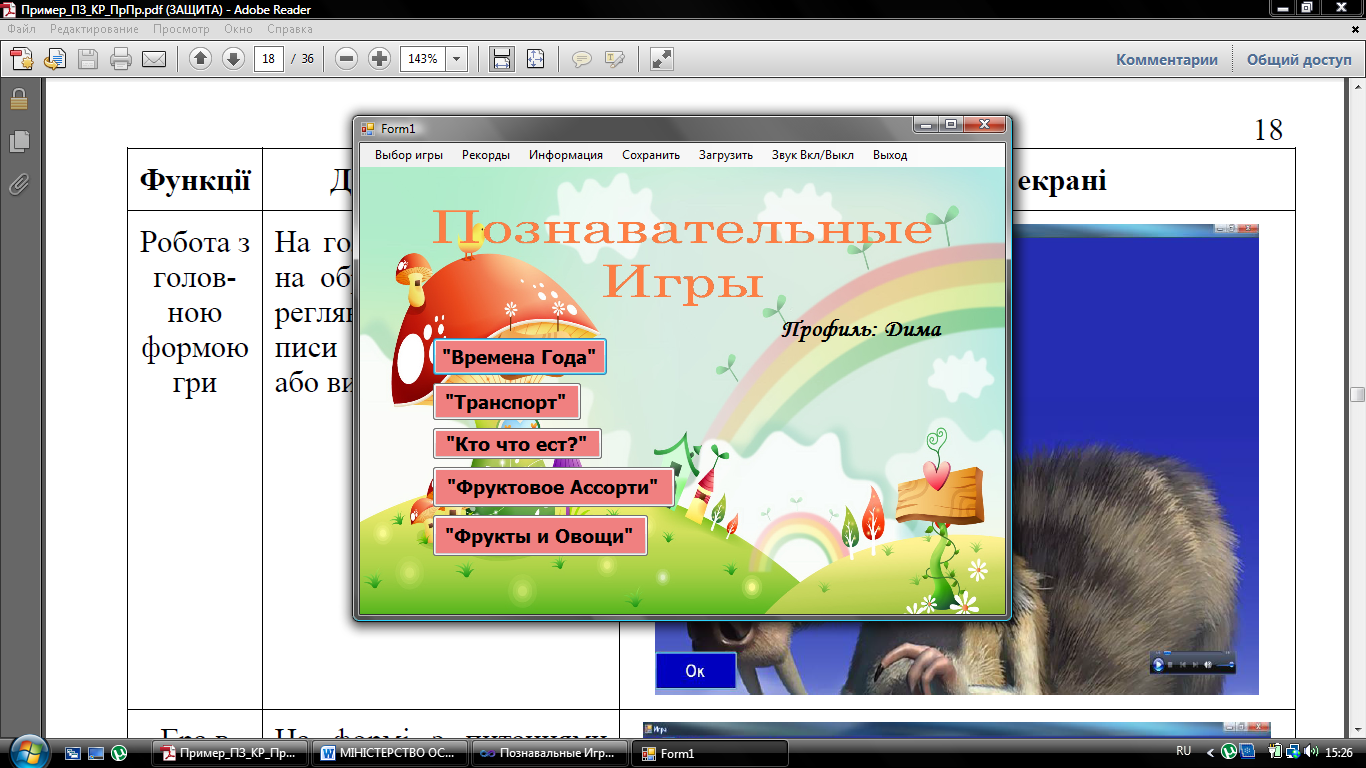This screenshot has height=768, width=1366.
Task: Switch to read mode with expand icon
Action: [661, 59]
